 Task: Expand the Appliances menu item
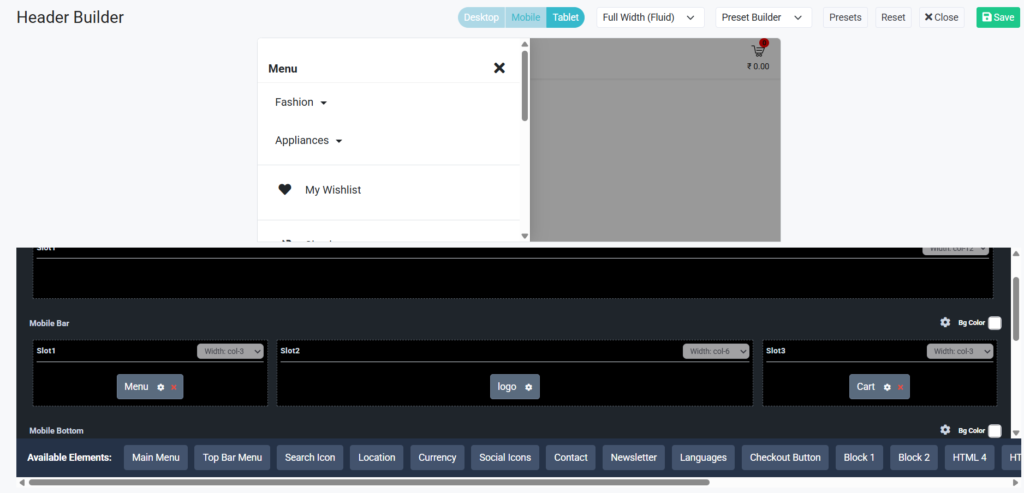(x=308, y=140)
